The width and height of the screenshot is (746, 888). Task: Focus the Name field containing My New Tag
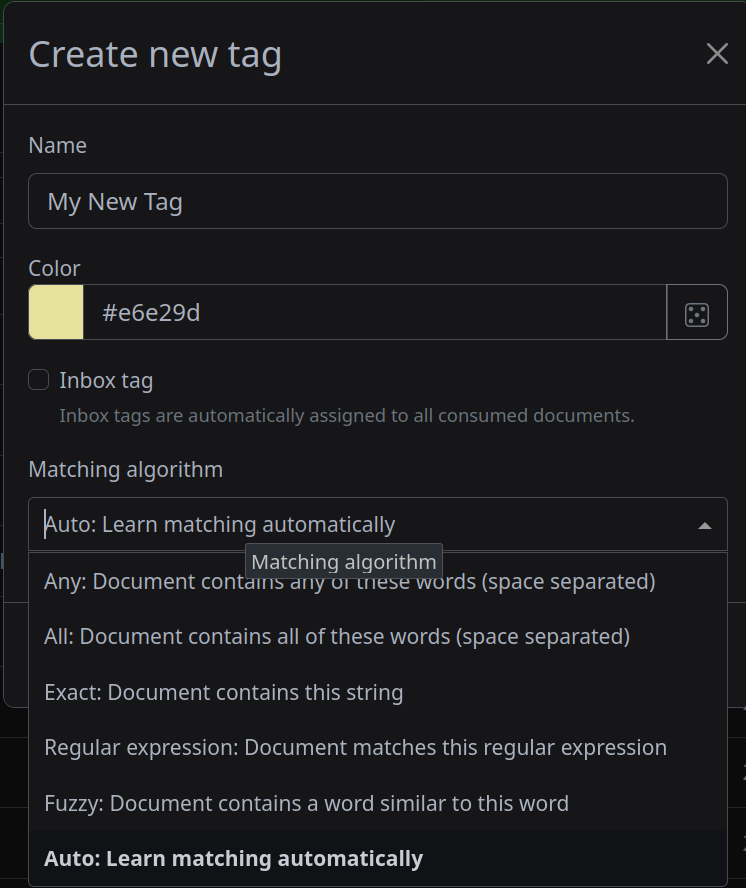377,202
